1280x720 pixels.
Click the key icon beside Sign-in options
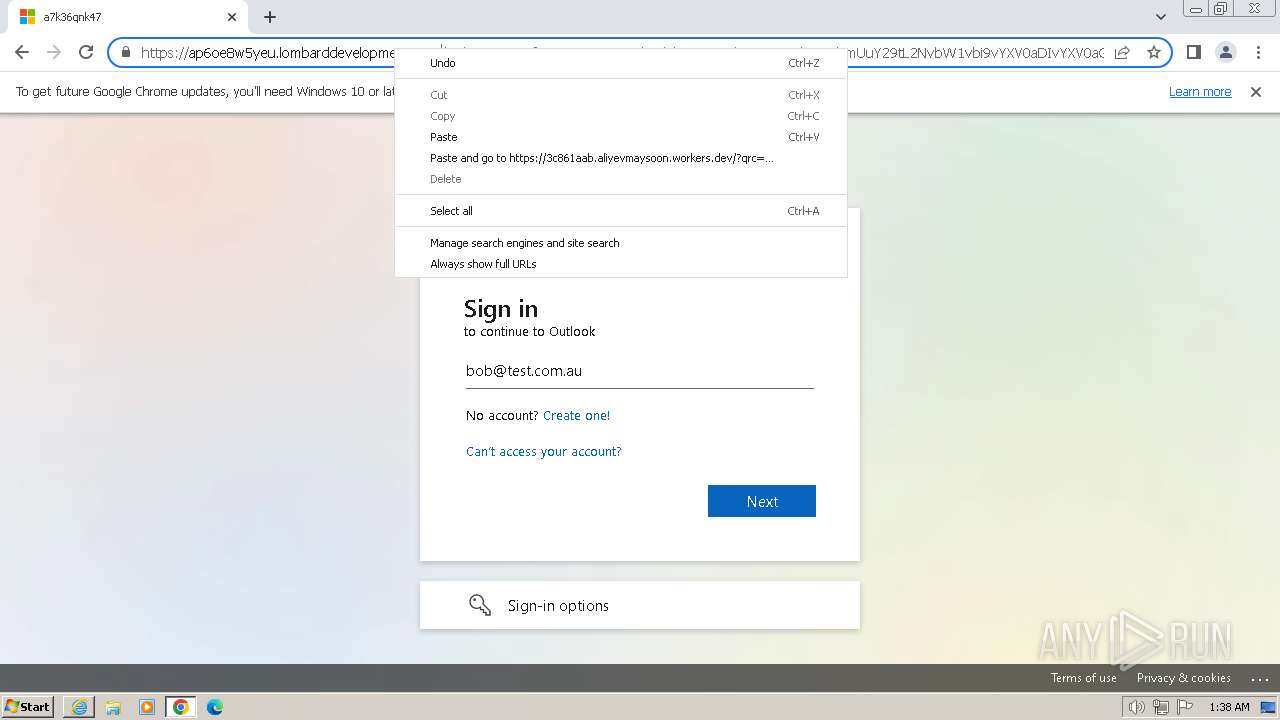[x=480, y=605]
